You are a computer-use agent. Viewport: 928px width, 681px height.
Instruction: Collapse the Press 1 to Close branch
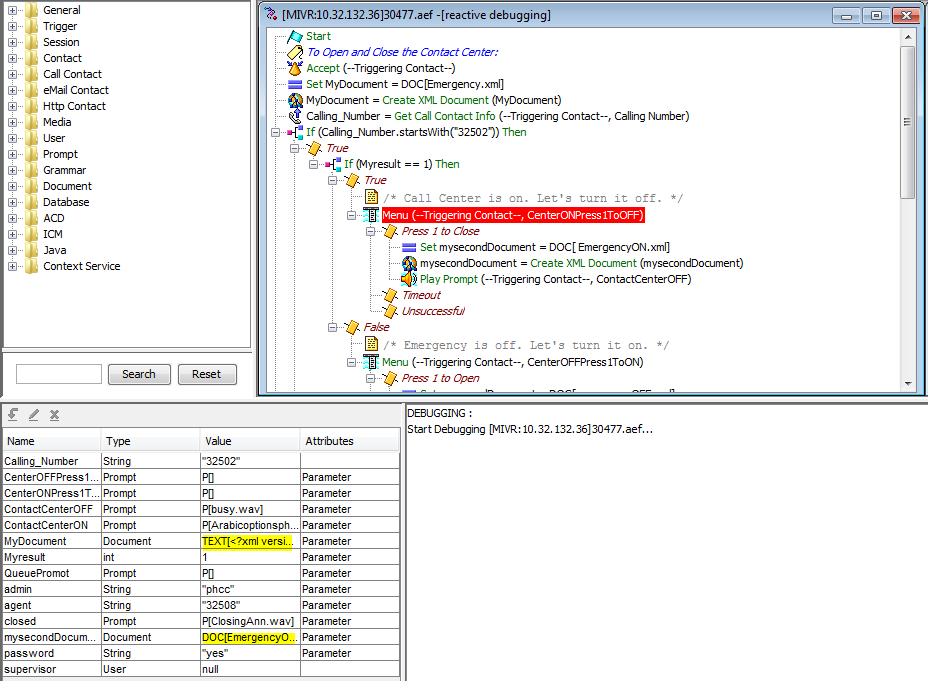[x=370, y=231]
